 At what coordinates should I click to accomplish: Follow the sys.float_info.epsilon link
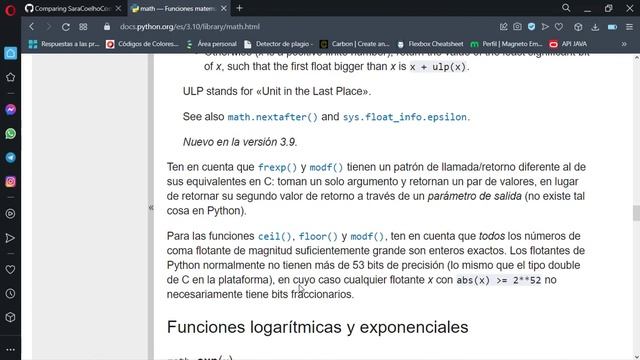tap(404, 117)
